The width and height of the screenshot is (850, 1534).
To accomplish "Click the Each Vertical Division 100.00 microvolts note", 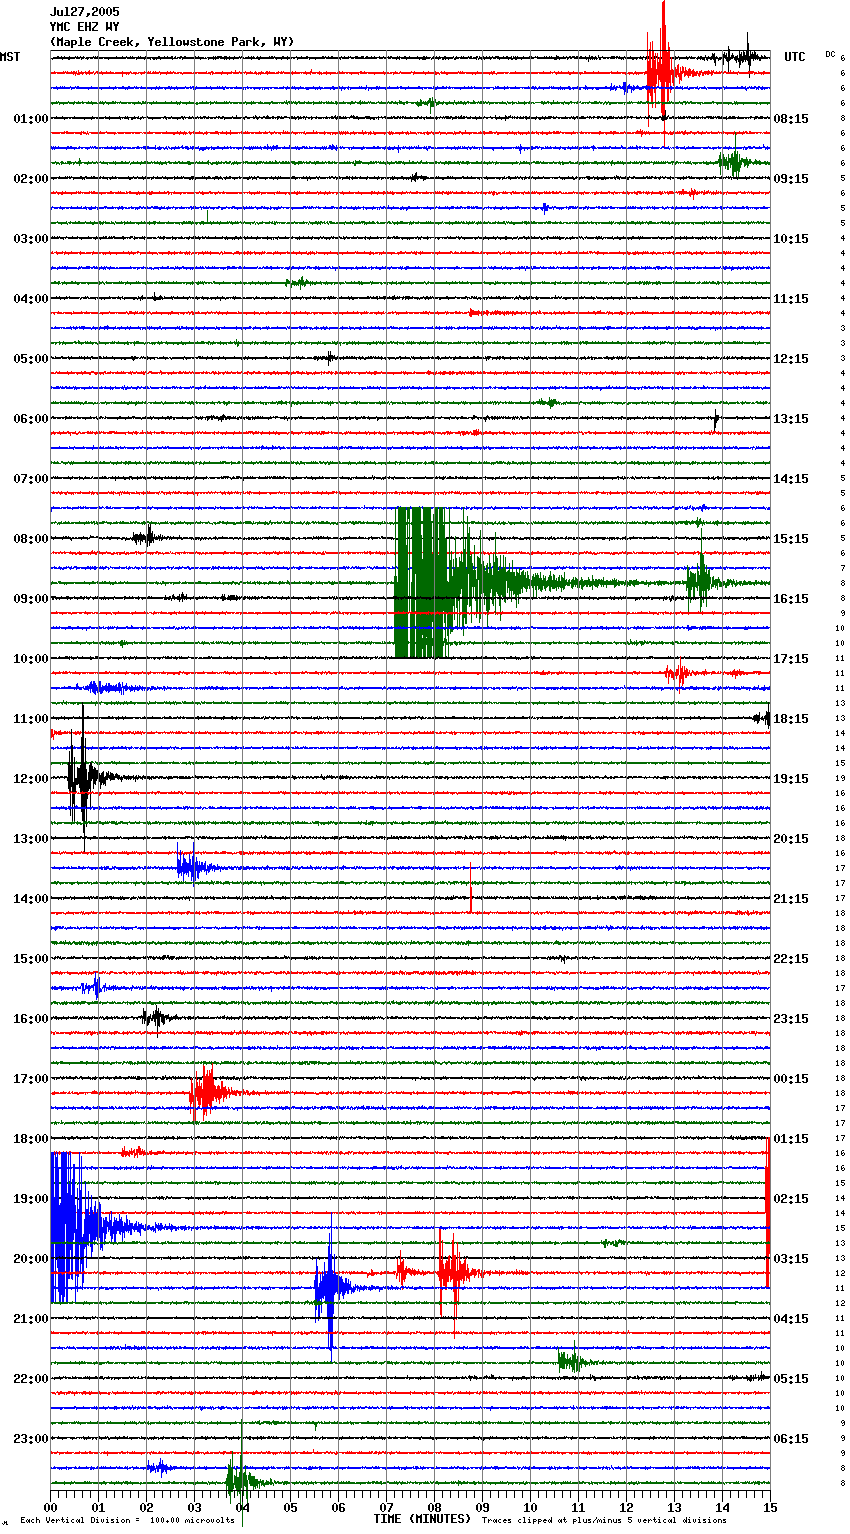I will (x=127, y=1520).
